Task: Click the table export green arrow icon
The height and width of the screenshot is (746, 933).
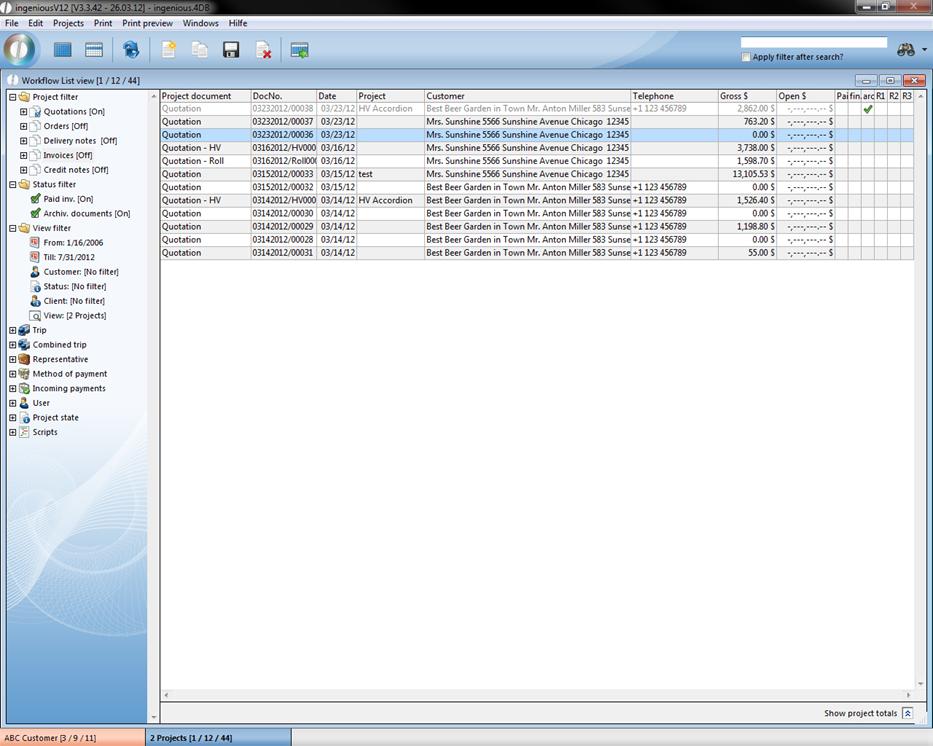Action: click(299, 50)
